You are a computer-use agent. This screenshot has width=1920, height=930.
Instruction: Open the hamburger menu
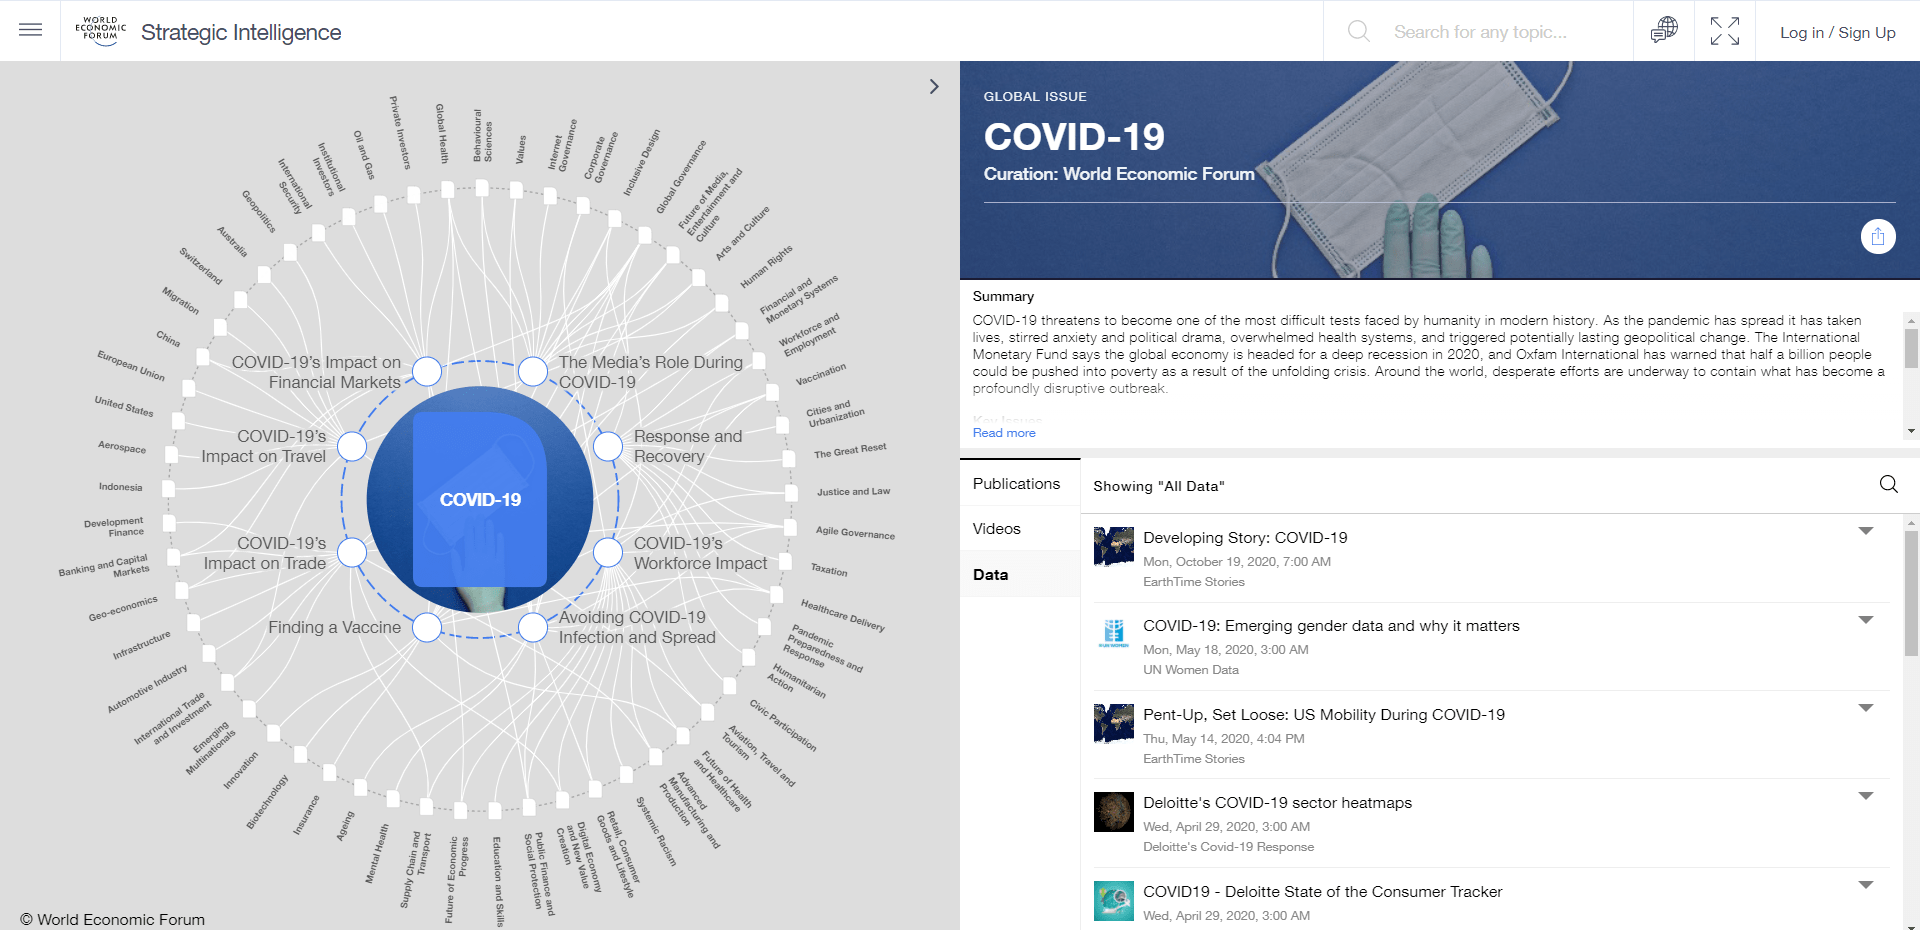click(x=30, y=30)
